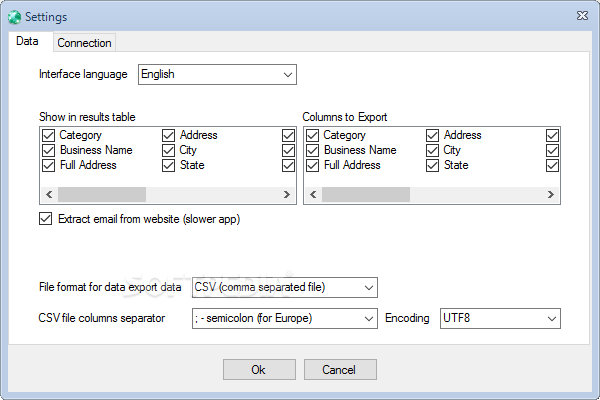
Task: Switch to the Connection tab
Action: click(85, 43)
